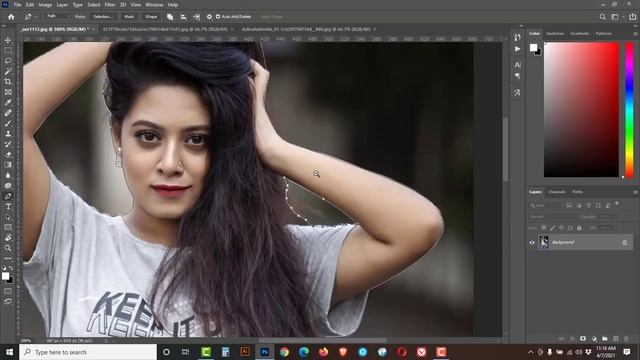The image size is (640, 360).
Task: Open the layer blending mode dropdown
Action: 554,217
